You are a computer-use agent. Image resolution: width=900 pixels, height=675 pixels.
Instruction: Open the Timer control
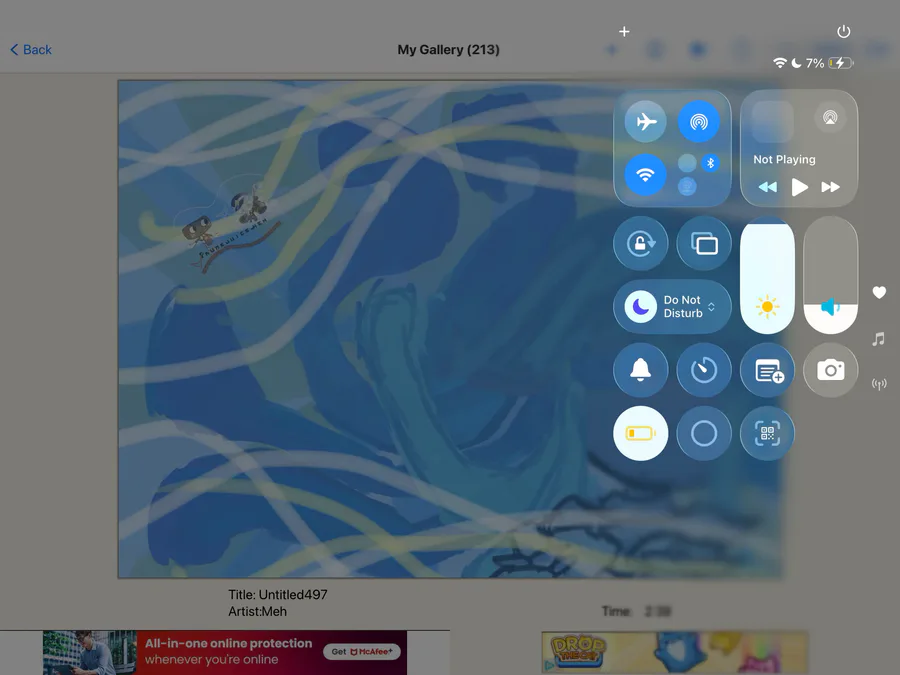(704, 370)
